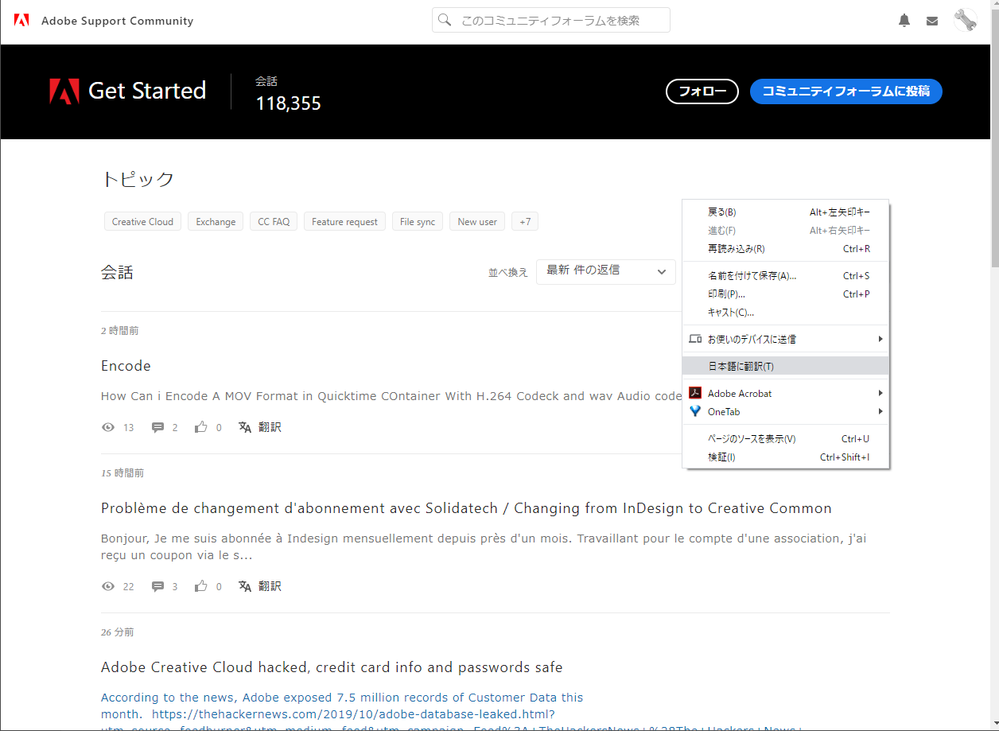Select Creative Cloud tag
Viewport: 999px width, 731px height.
(x=143, y=222)
